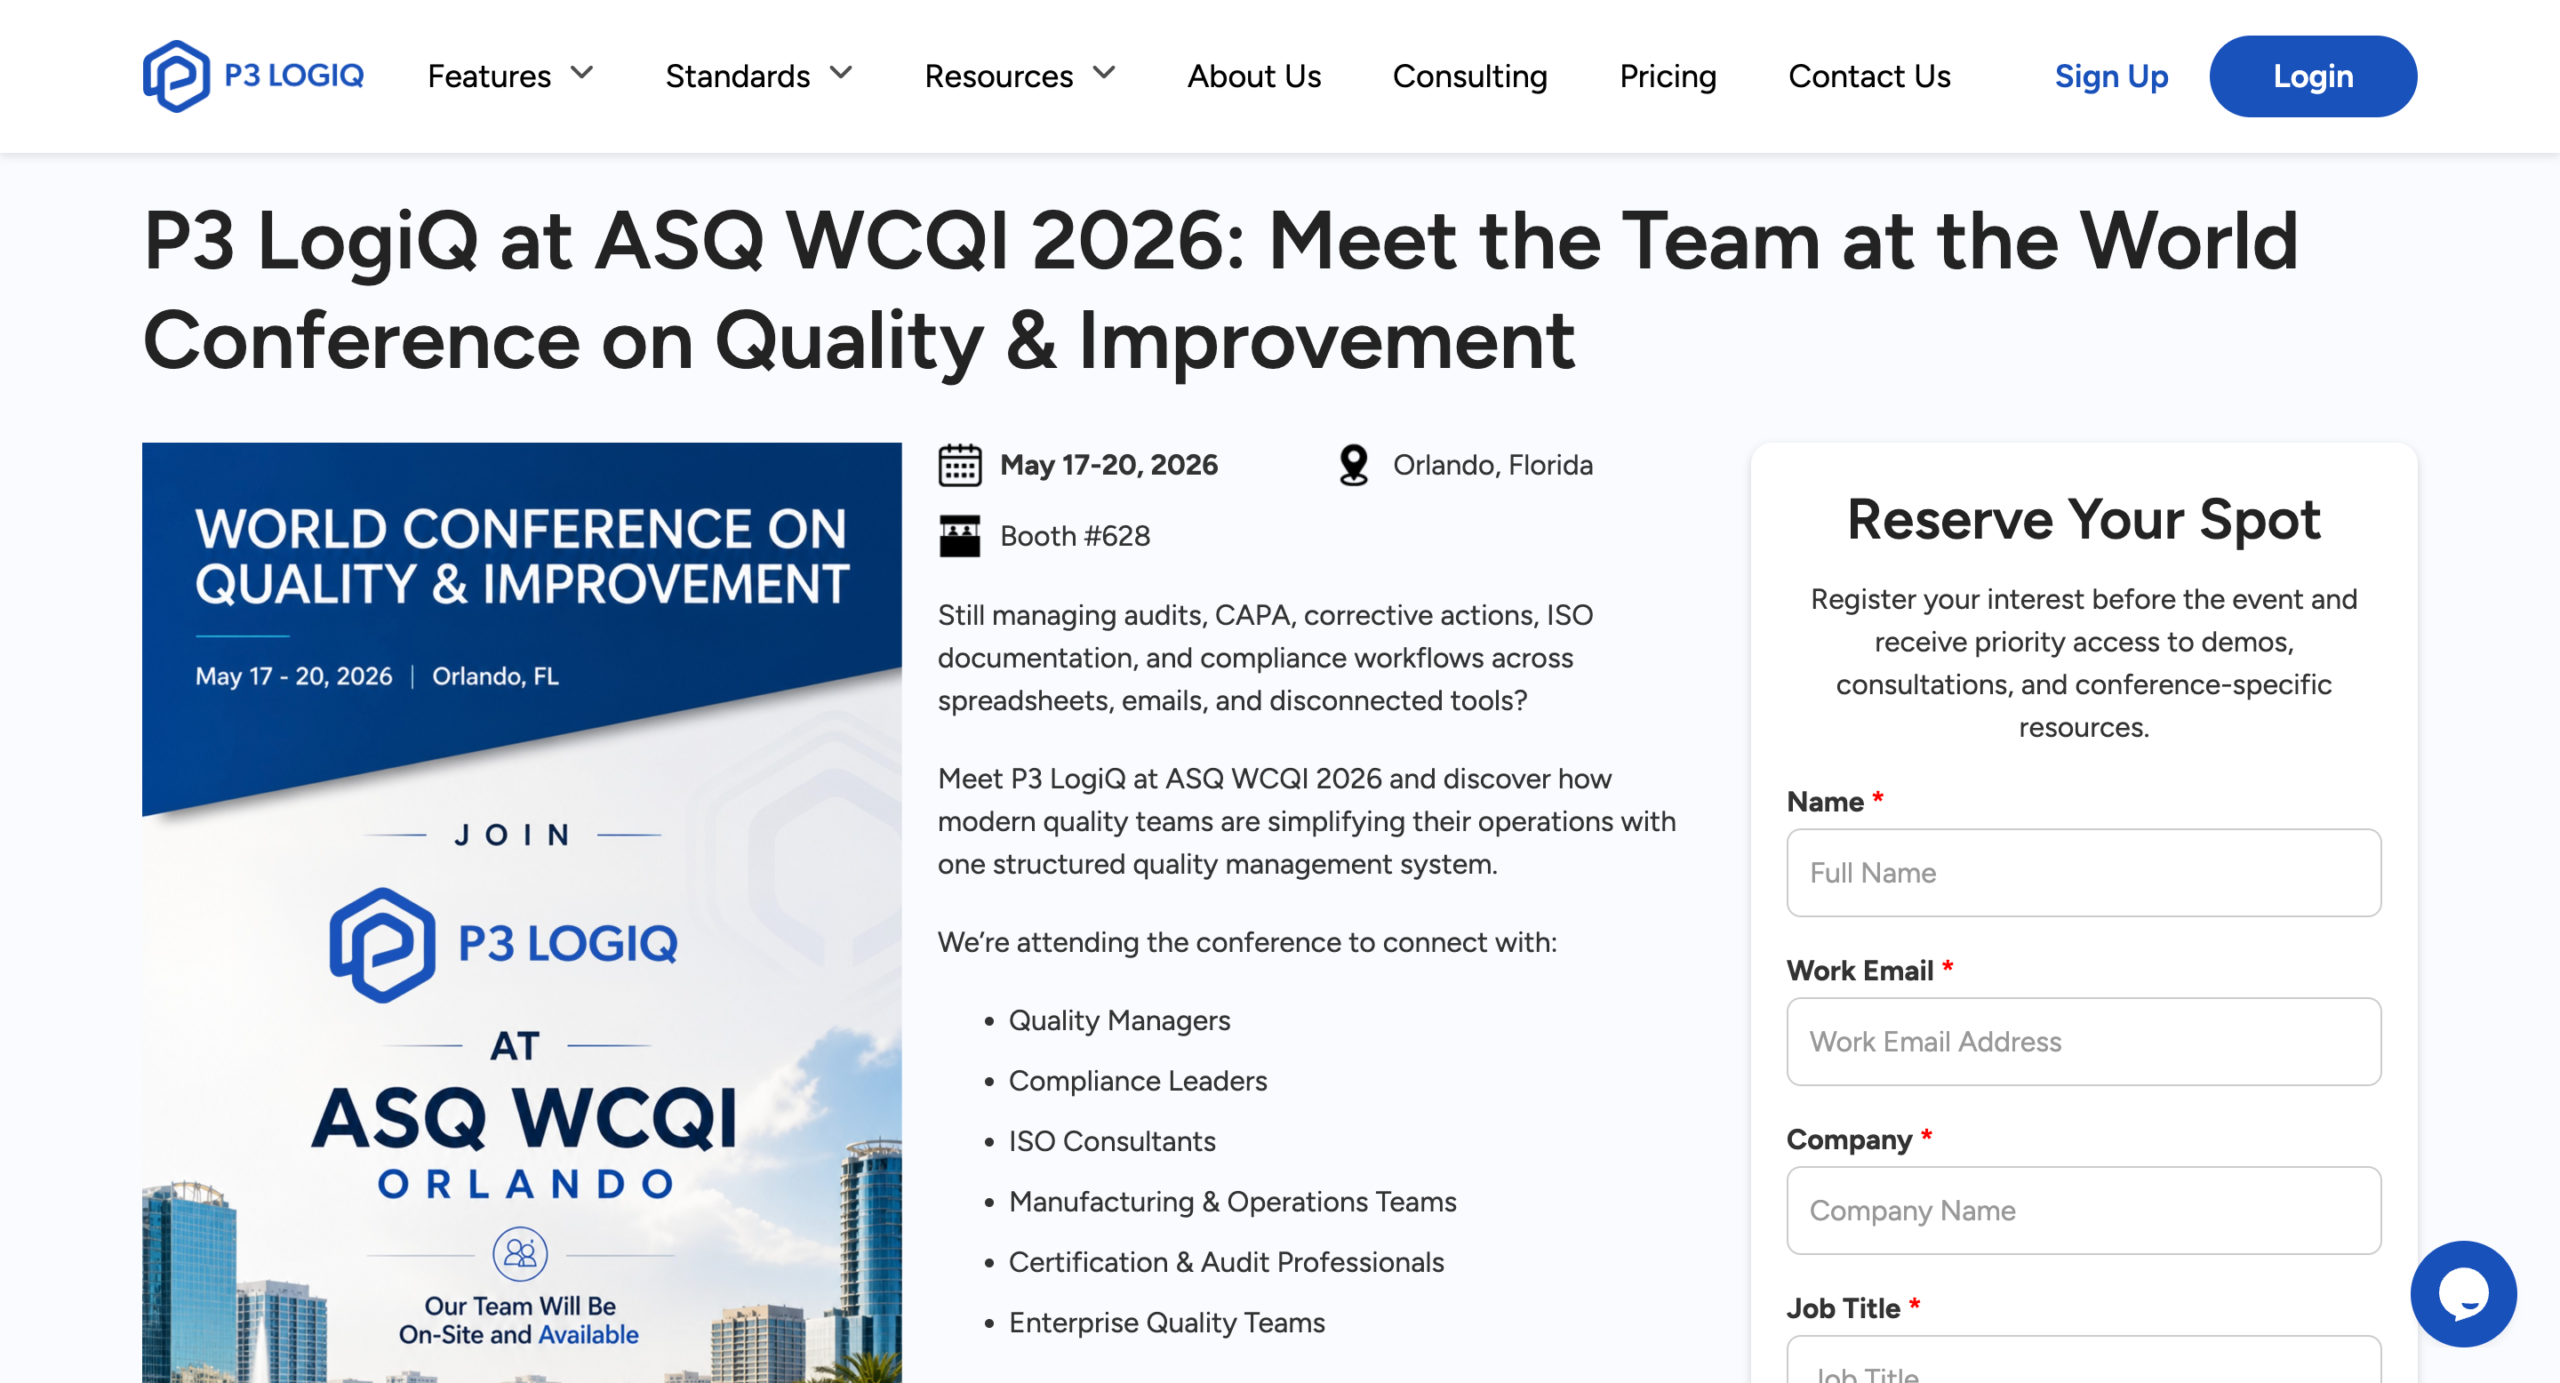Focus the Job Title input field
This screenshot has width=2560, height=1383.
(2083, 1360)
